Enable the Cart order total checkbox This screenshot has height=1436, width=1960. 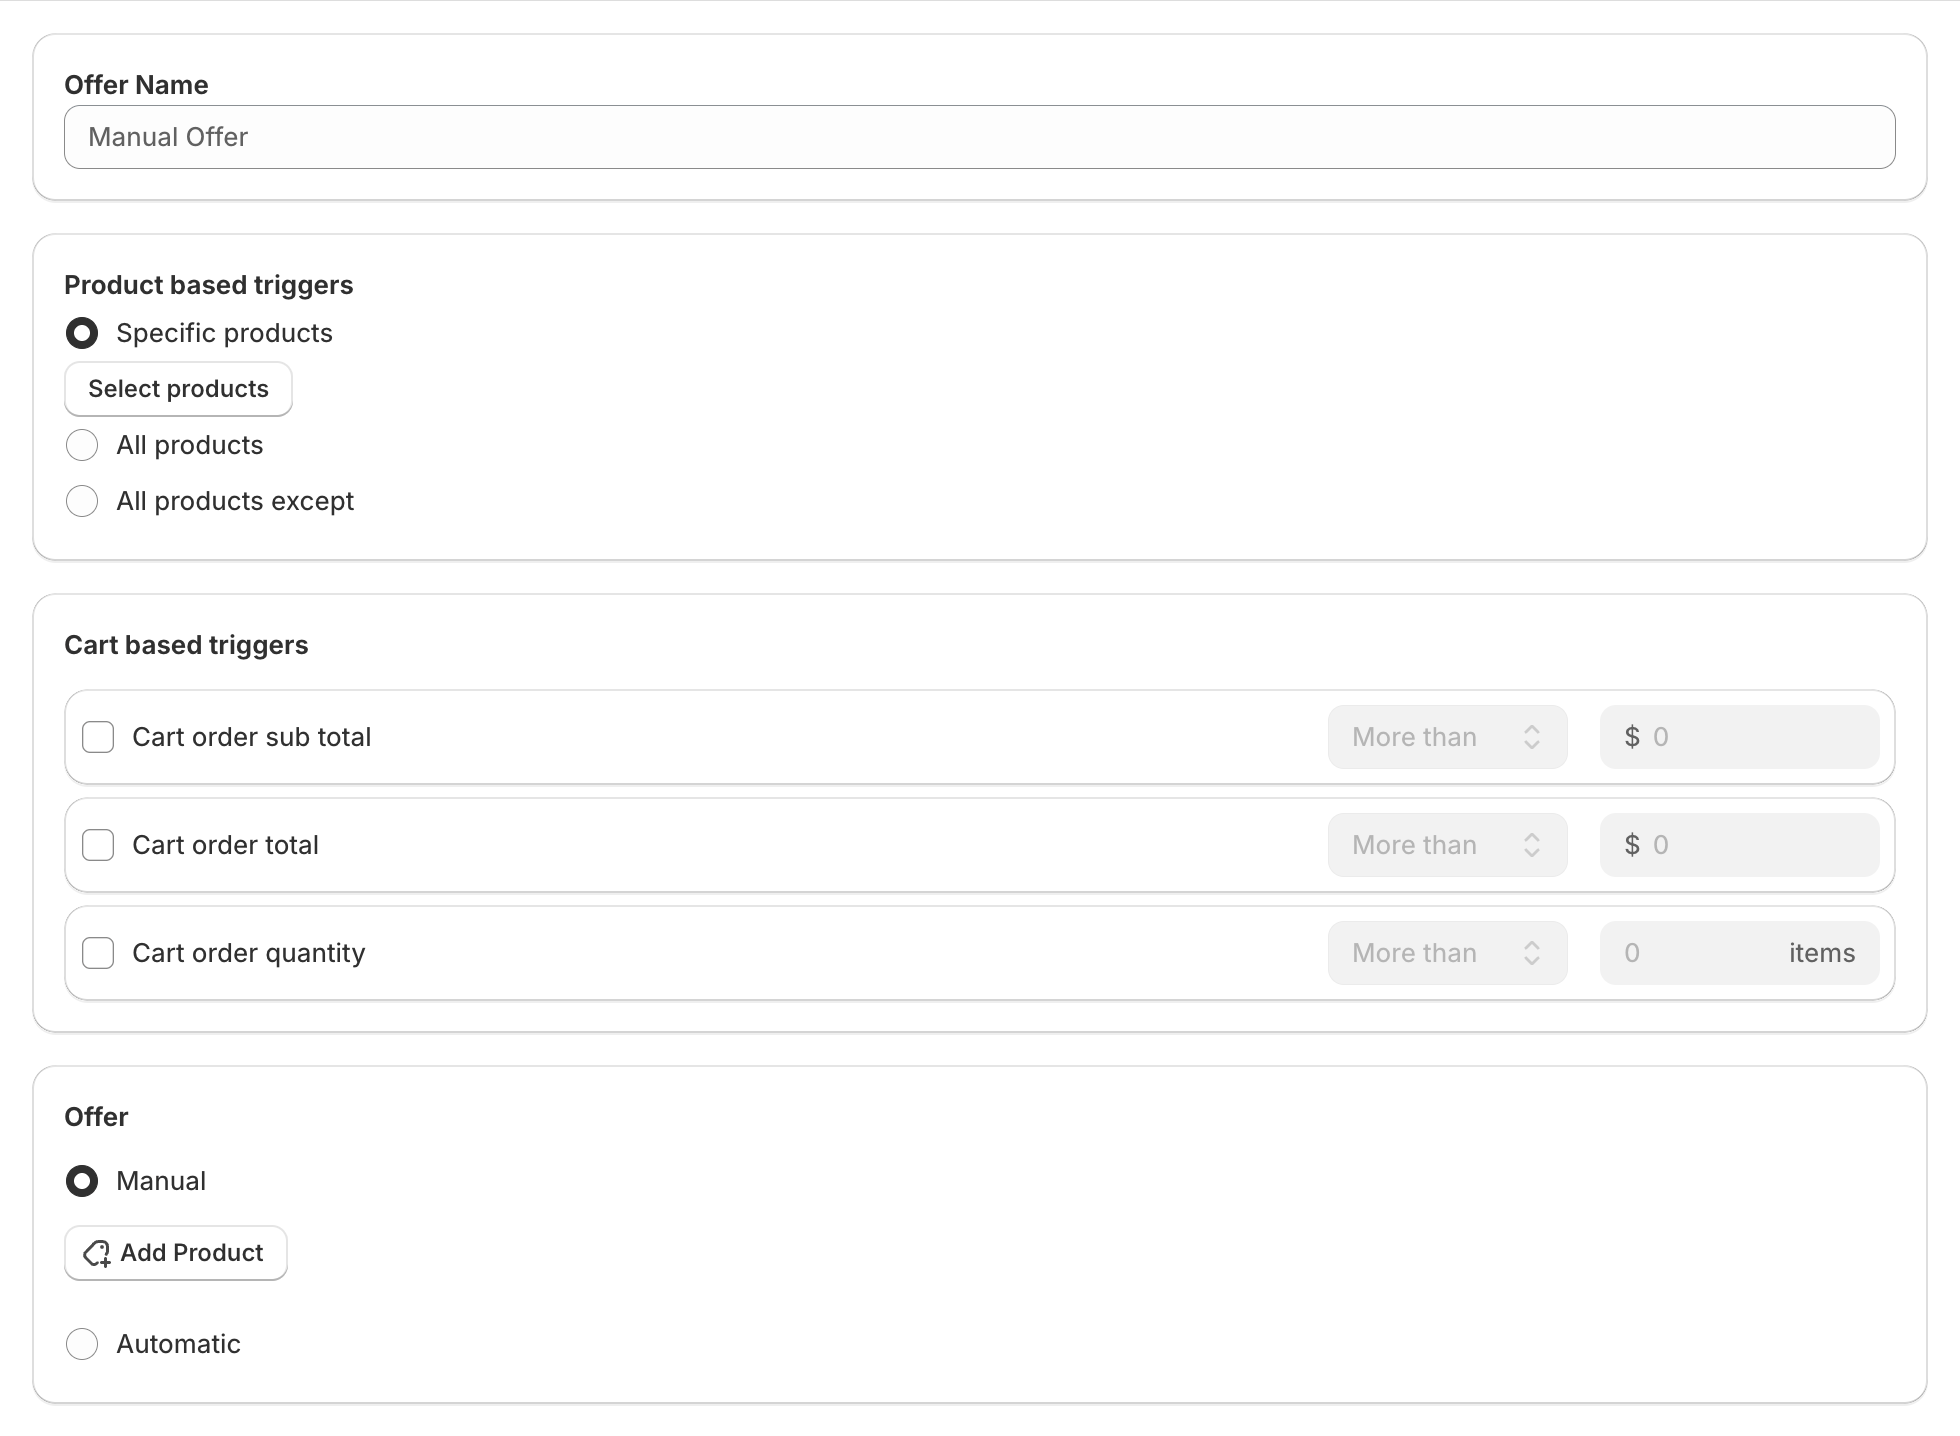click(98, 845)
